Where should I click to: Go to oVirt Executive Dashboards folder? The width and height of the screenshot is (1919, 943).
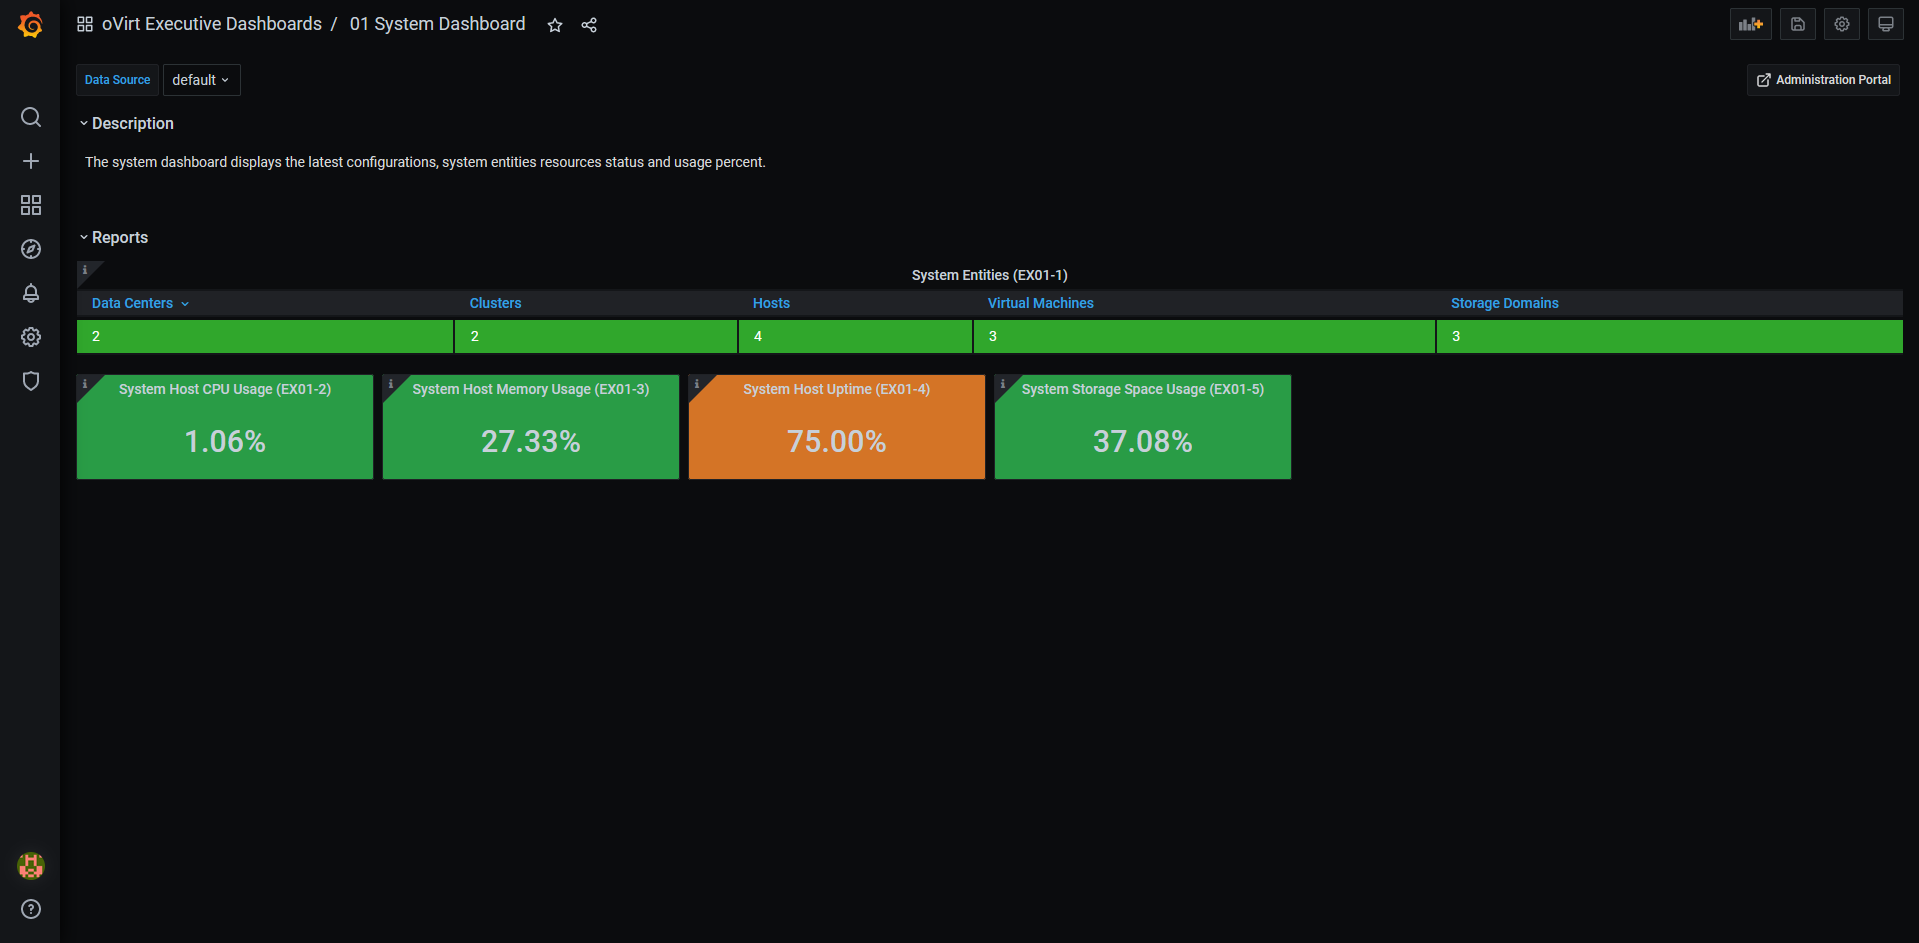tap(212, 24)
